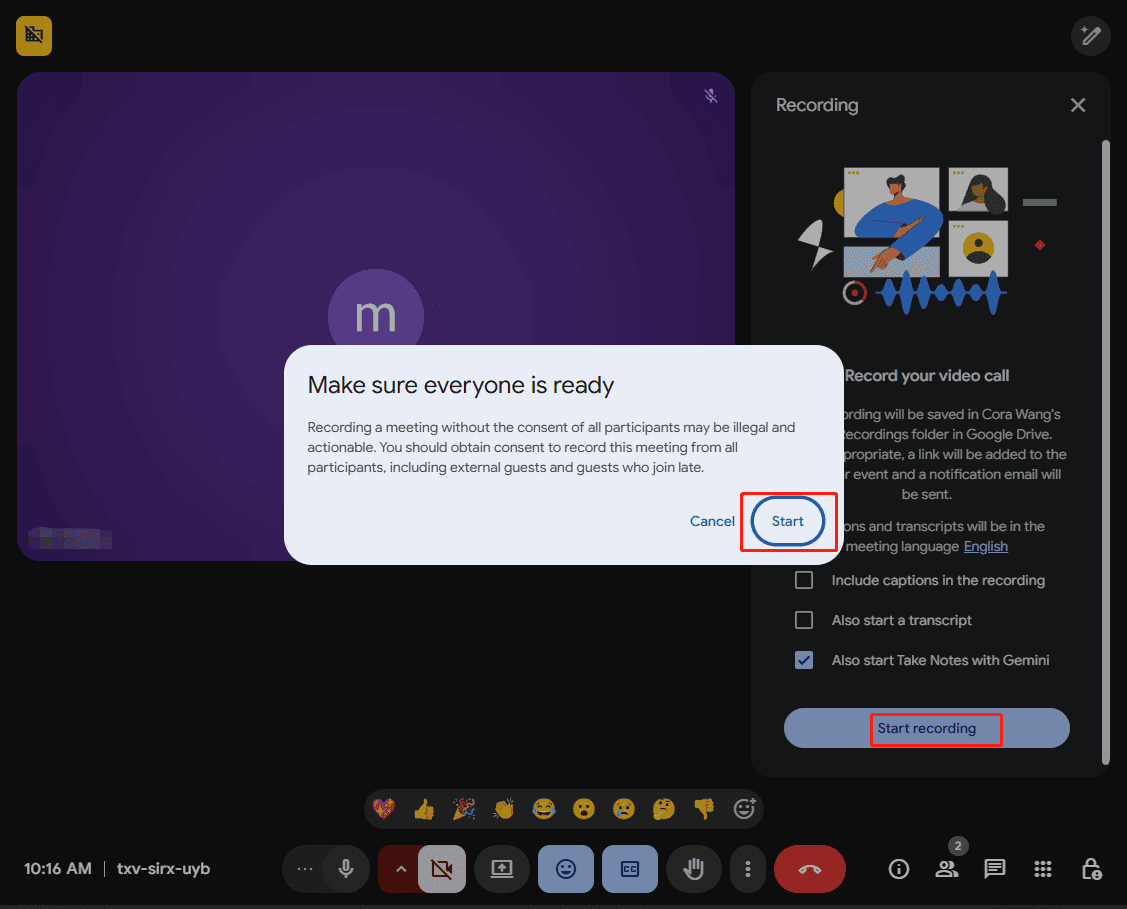The width and height of the screenshot is (1127, 909).
Task: Turn on the camera
Action: [x=441, y=869]
